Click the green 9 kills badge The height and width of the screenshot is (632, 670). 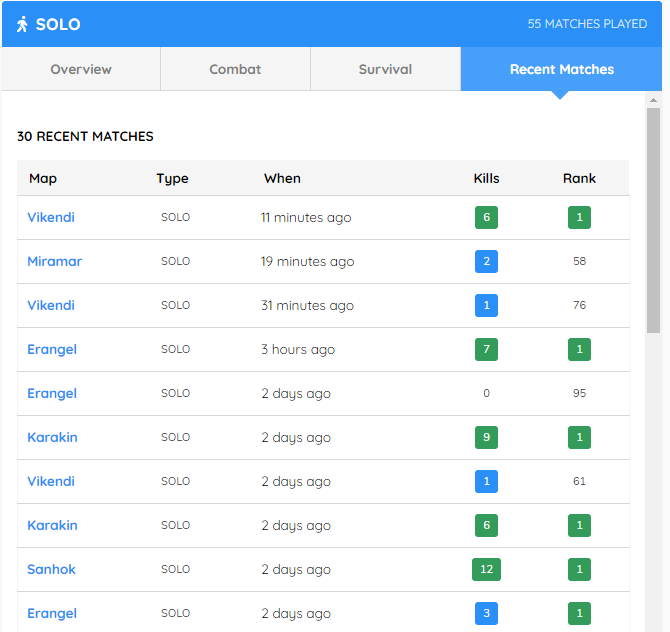[486, 438]
